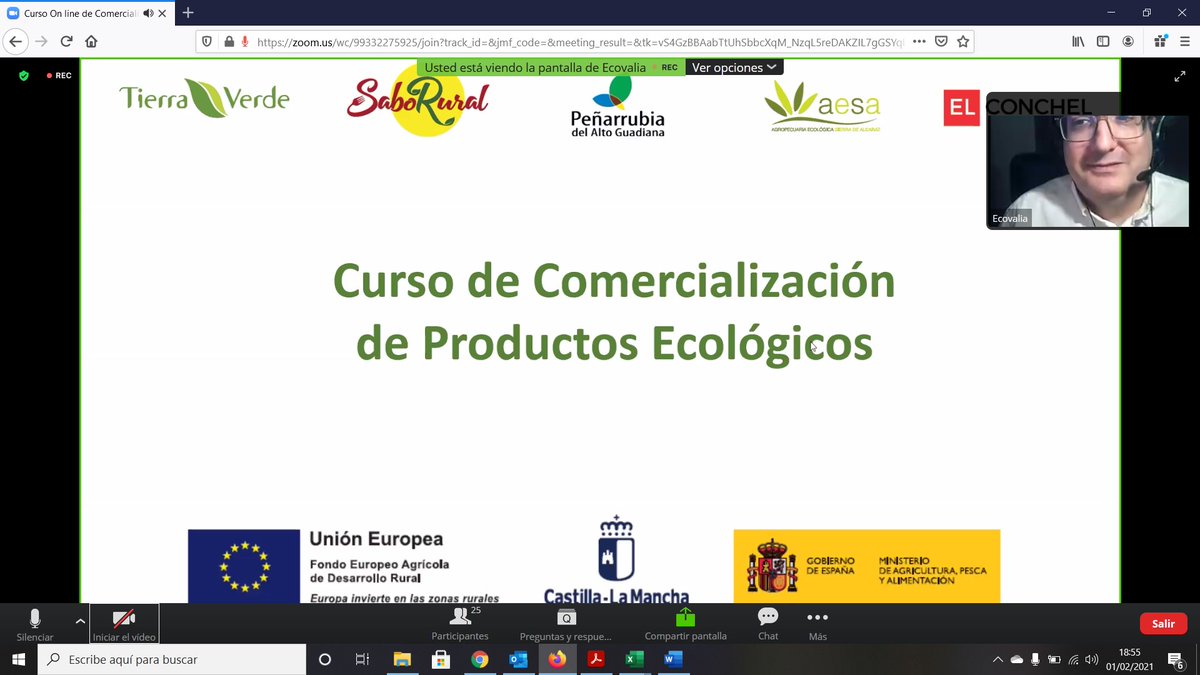Open Ver opciones dropdown
Image resolution: width=1200 pixels, height=675 pixels.
click(x=734, y=68)
